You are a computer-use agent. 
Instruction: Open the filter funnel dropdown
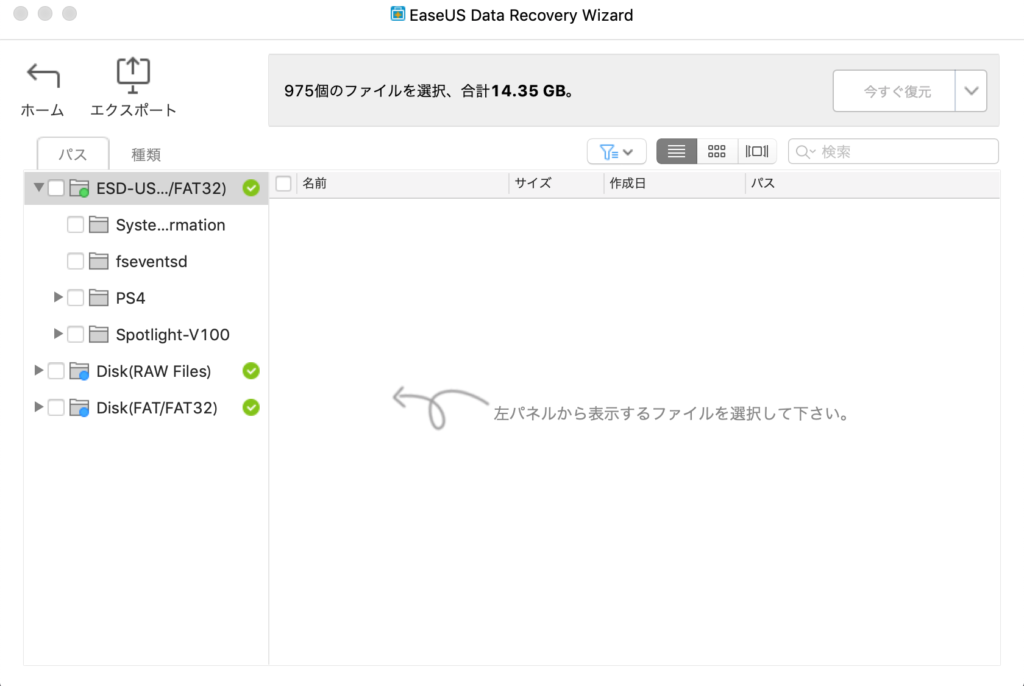click(616, 152)
